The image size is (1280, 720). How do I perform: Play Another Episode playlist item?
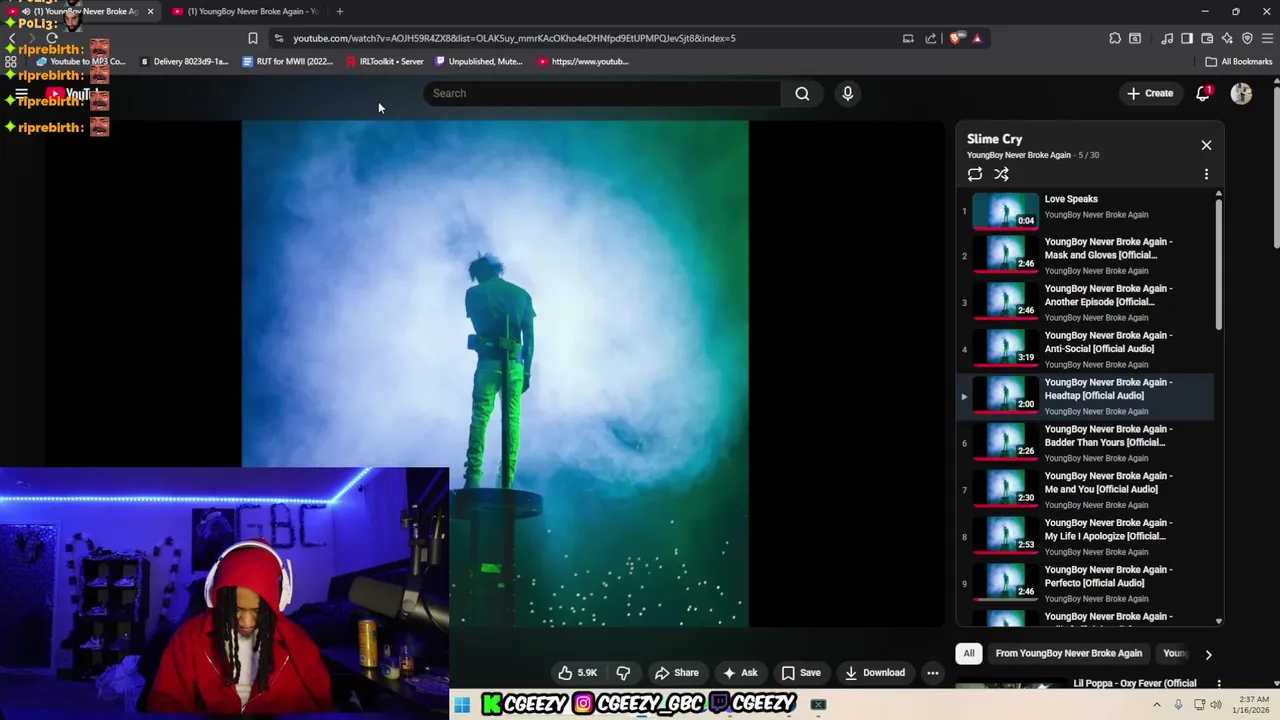1085,303
